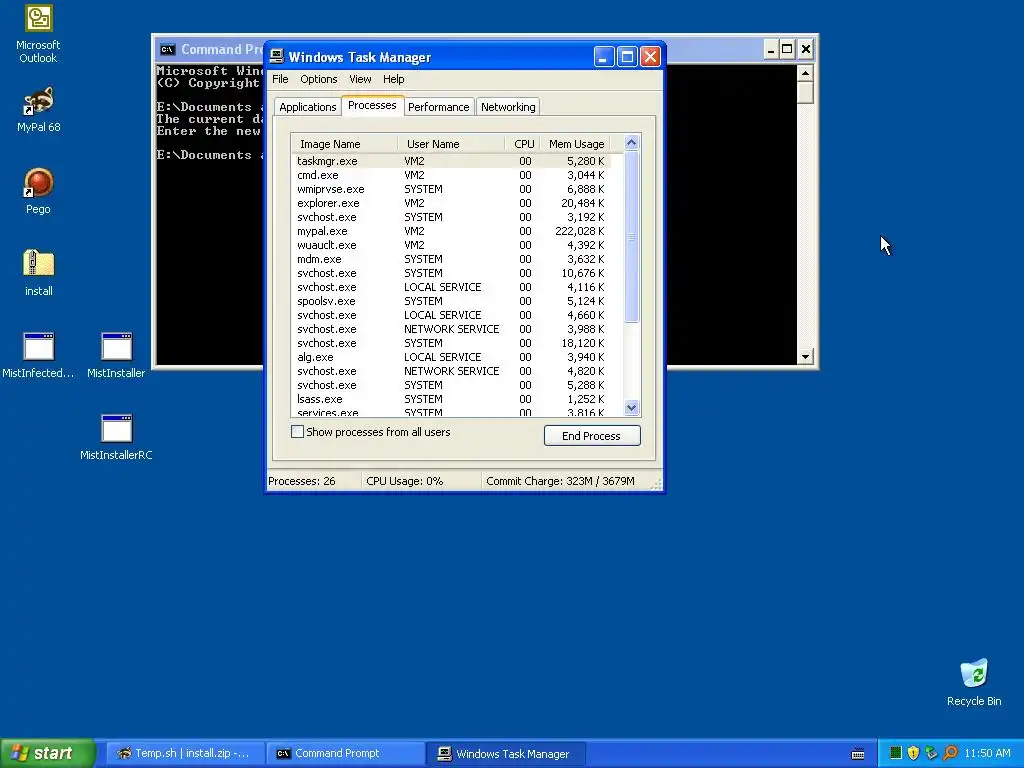Click the magnifier tray icon
1024x768 pixels.
coord(950,753)
